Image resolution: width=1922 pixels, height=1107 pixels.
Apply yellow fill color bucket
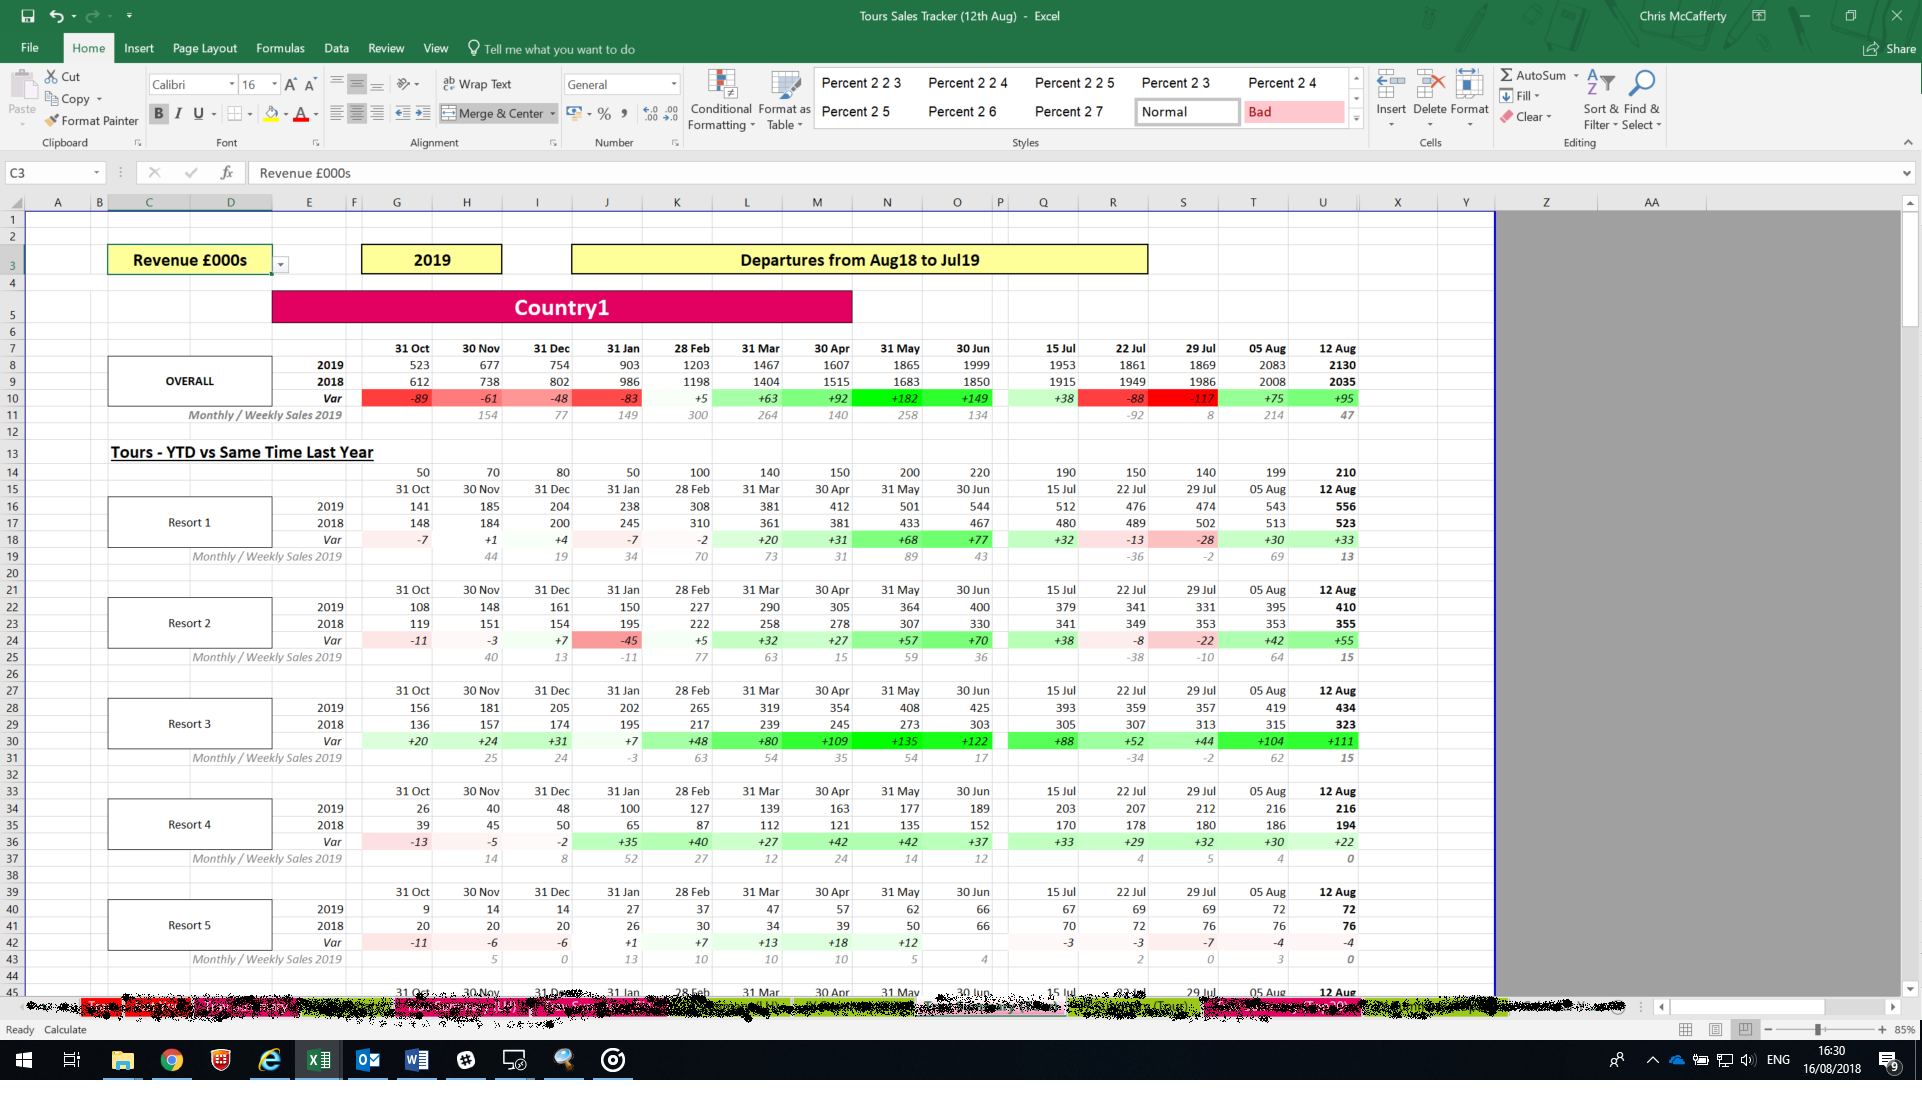[271, 114]
